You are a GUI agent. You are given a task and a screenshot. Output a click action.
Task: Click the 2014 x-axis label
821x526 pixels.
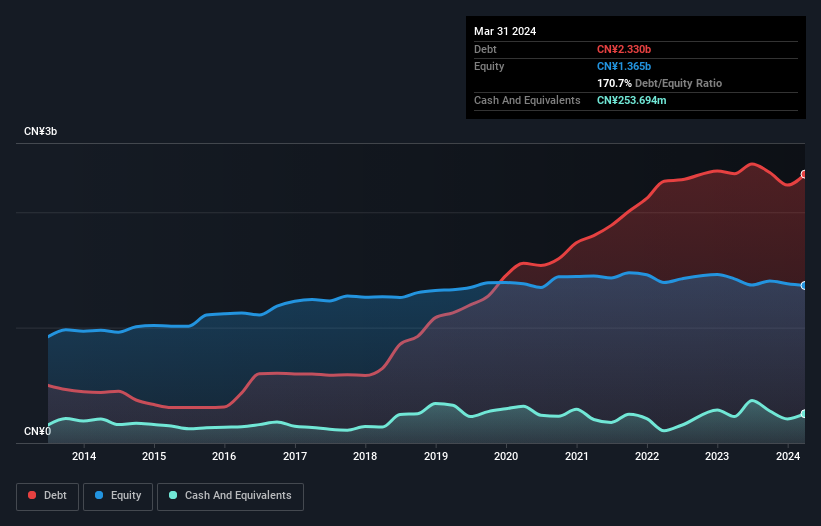point(84,456)
